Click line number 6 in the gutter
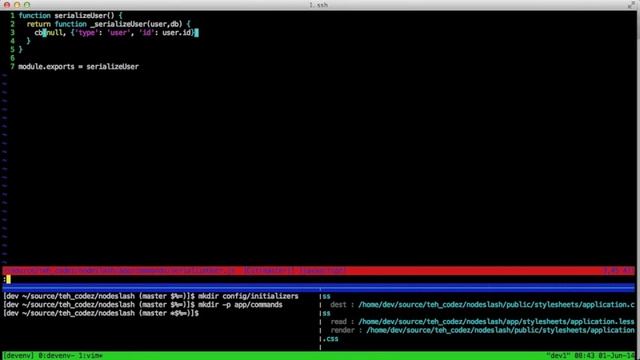Screen dimensions: 640x360 12,58
